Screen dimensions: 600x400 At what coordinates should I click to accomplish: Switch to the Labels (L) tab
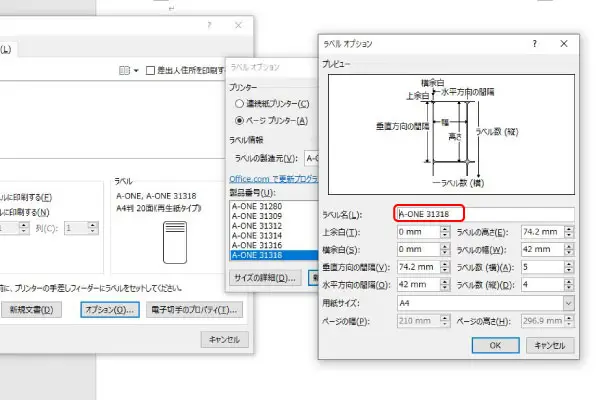tap(7, 49)
